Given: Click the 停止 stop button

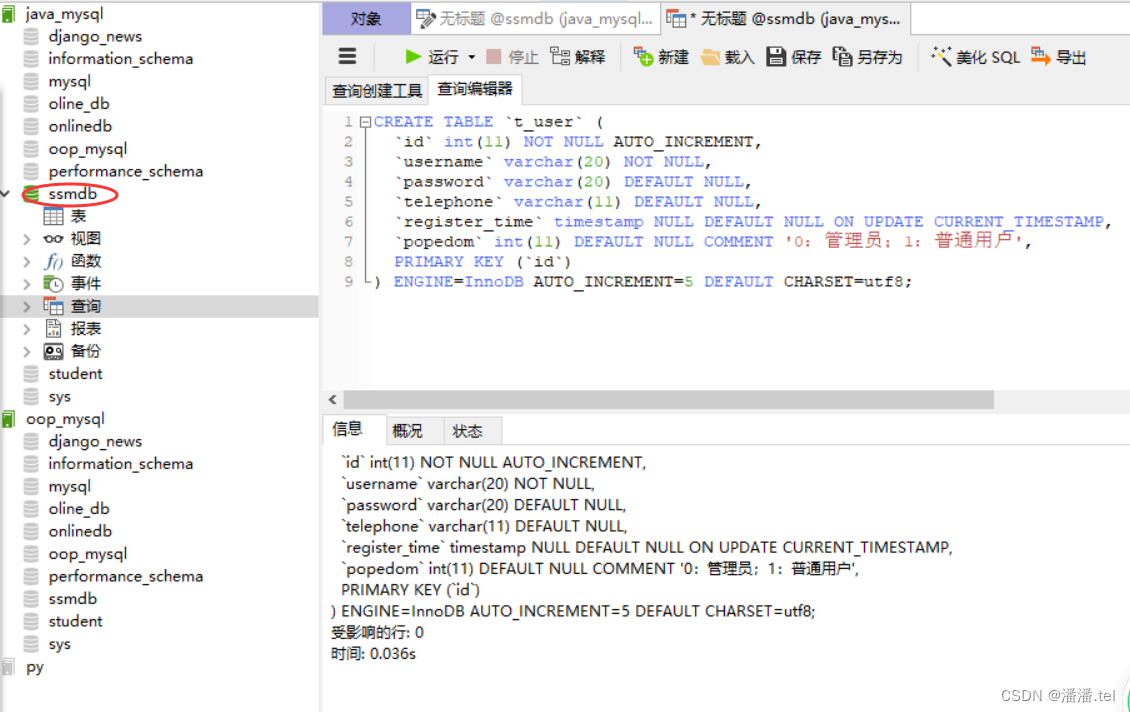Looking at the screenshot, I should tap(512, 57).
